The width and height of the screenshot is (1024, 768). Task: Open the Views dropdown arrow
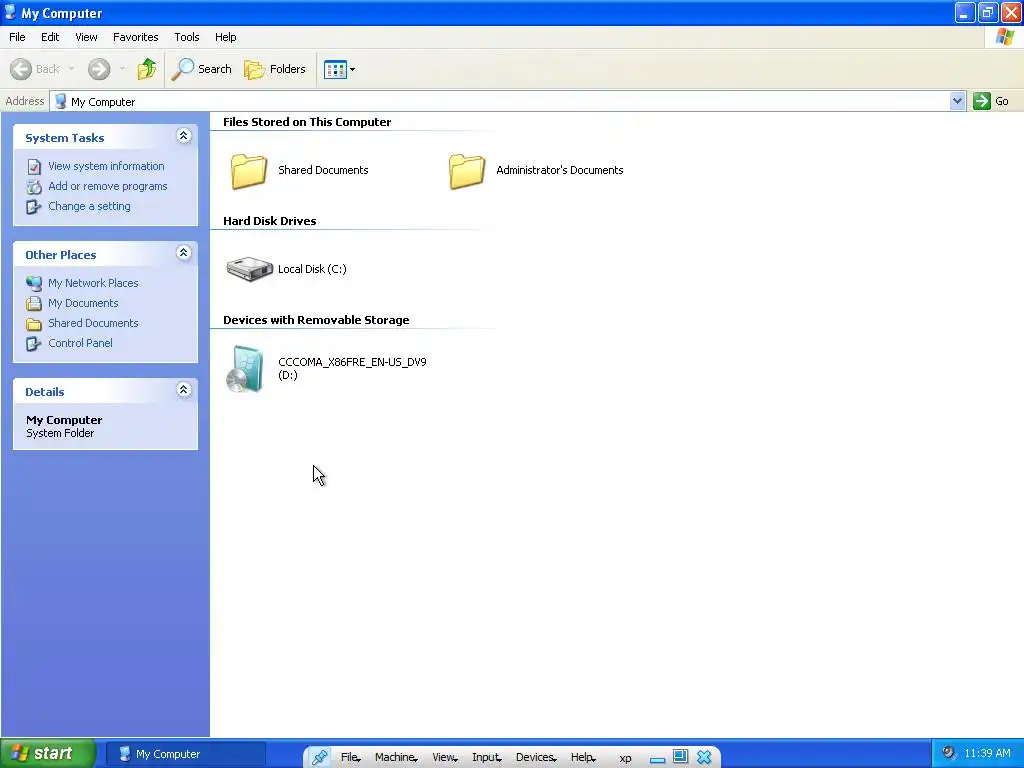click(x=353, y=69)
